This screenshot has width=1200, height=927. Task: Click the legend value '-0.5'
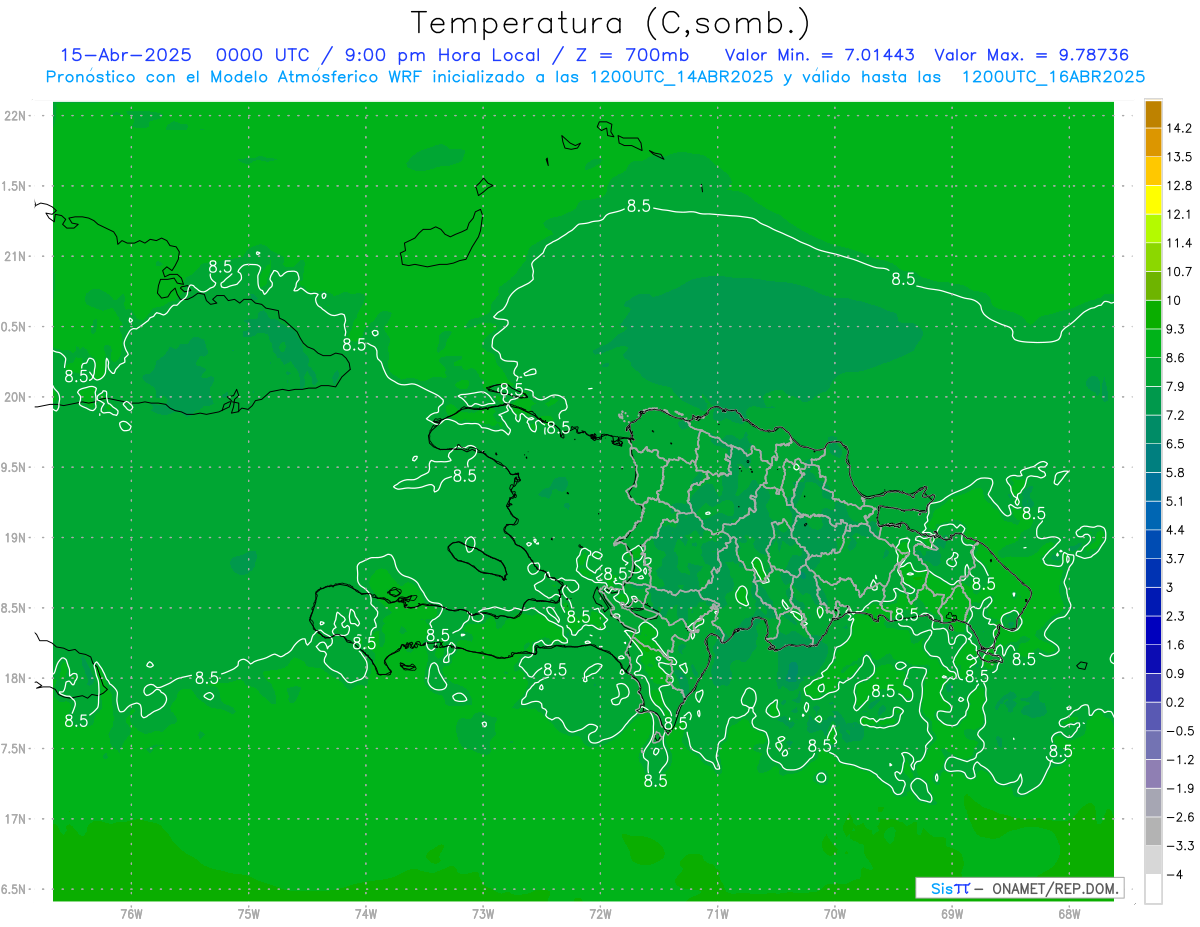[x=1179, y=731]
